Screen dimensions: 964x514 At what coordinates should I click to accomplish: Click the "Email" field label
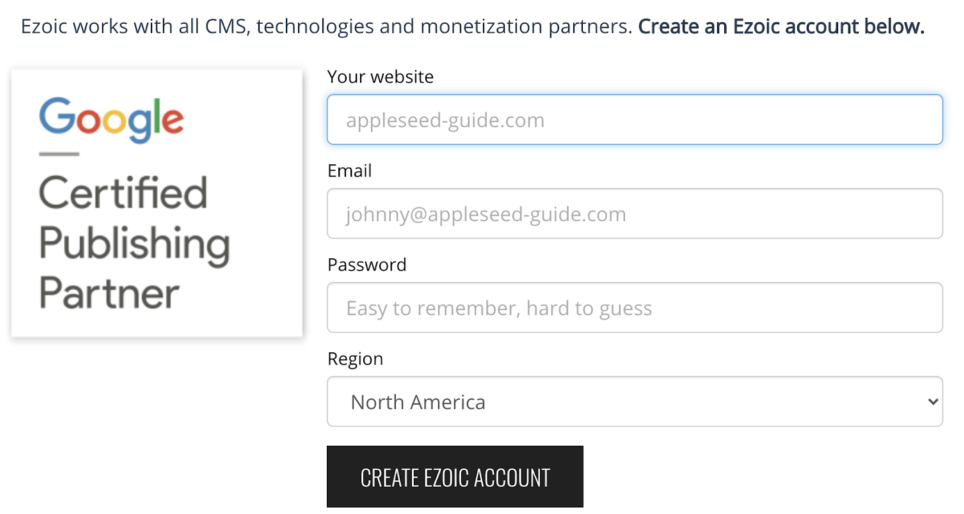click(349, 171)
